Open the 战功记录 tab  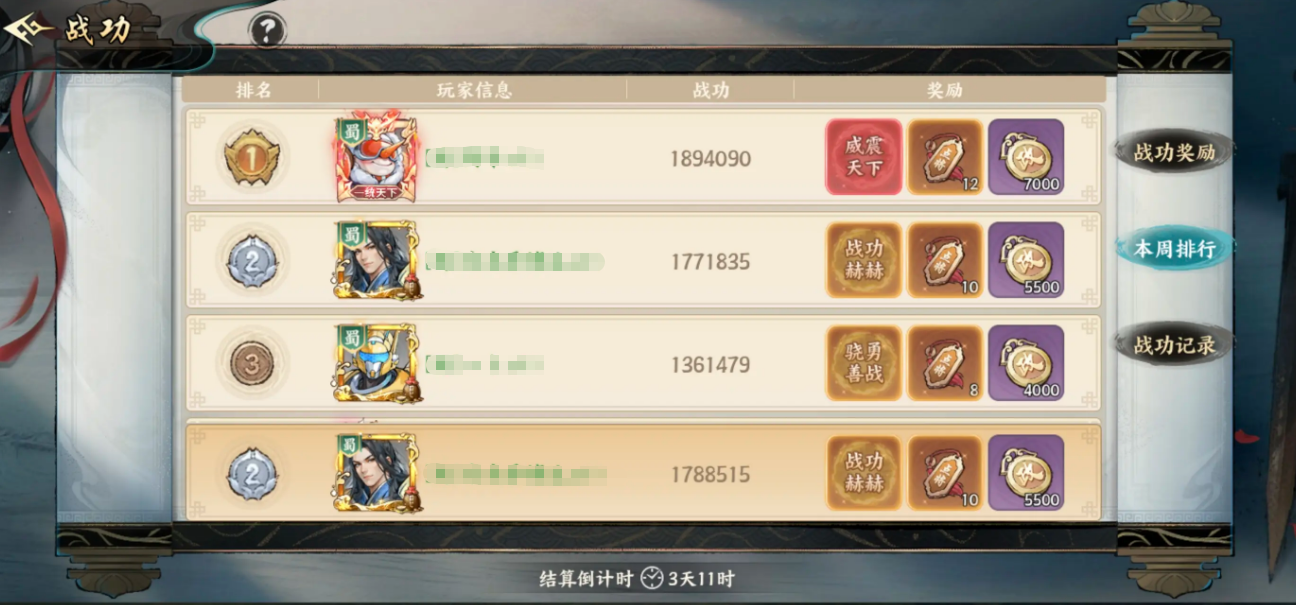pos(1174,345)
